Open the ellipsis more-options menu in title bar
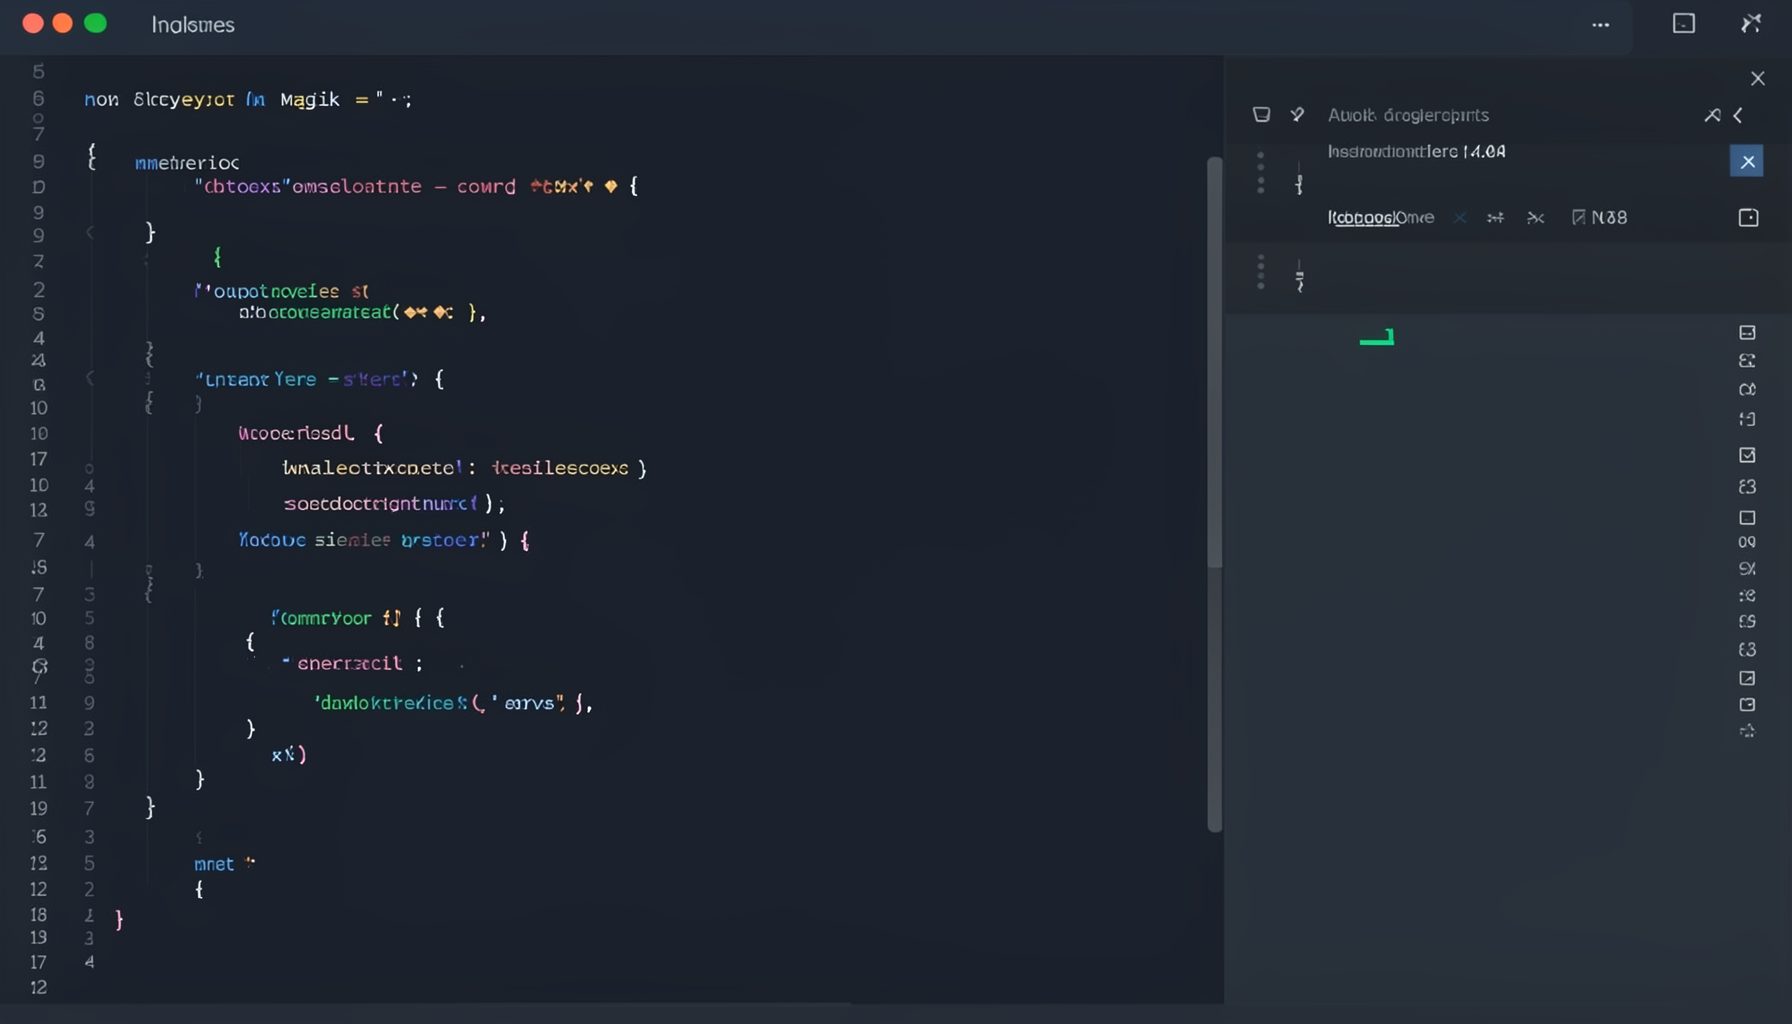The height and width of the screenshot is (1024, 1792). [1601, 25]
